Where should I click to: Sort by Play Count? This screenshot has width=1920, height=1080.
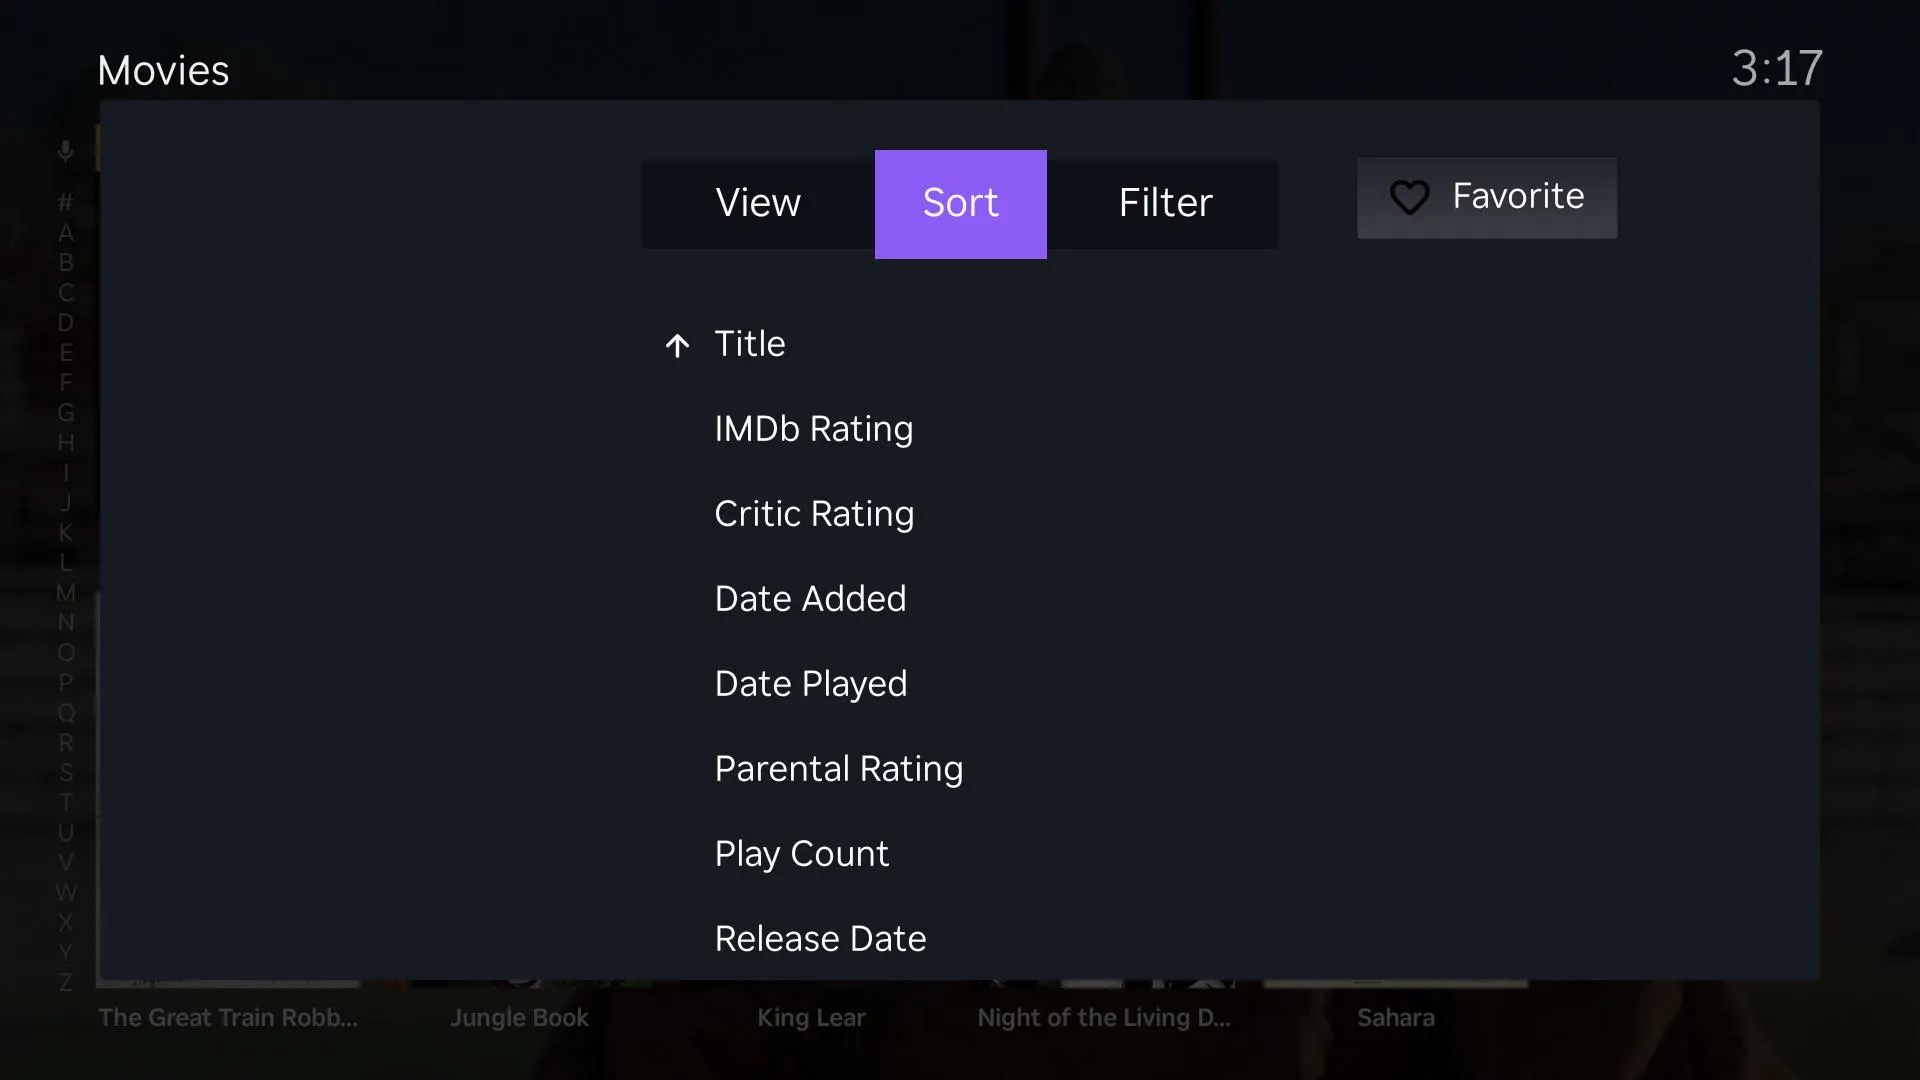point(801,854)
